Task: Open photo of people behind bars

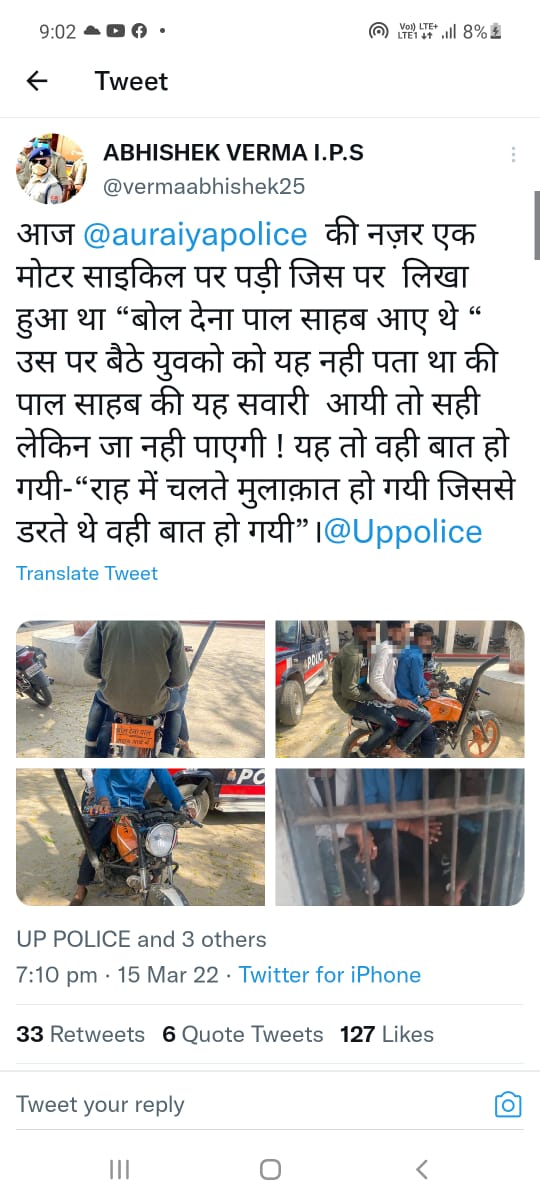Action: click(x=400, y=837)
